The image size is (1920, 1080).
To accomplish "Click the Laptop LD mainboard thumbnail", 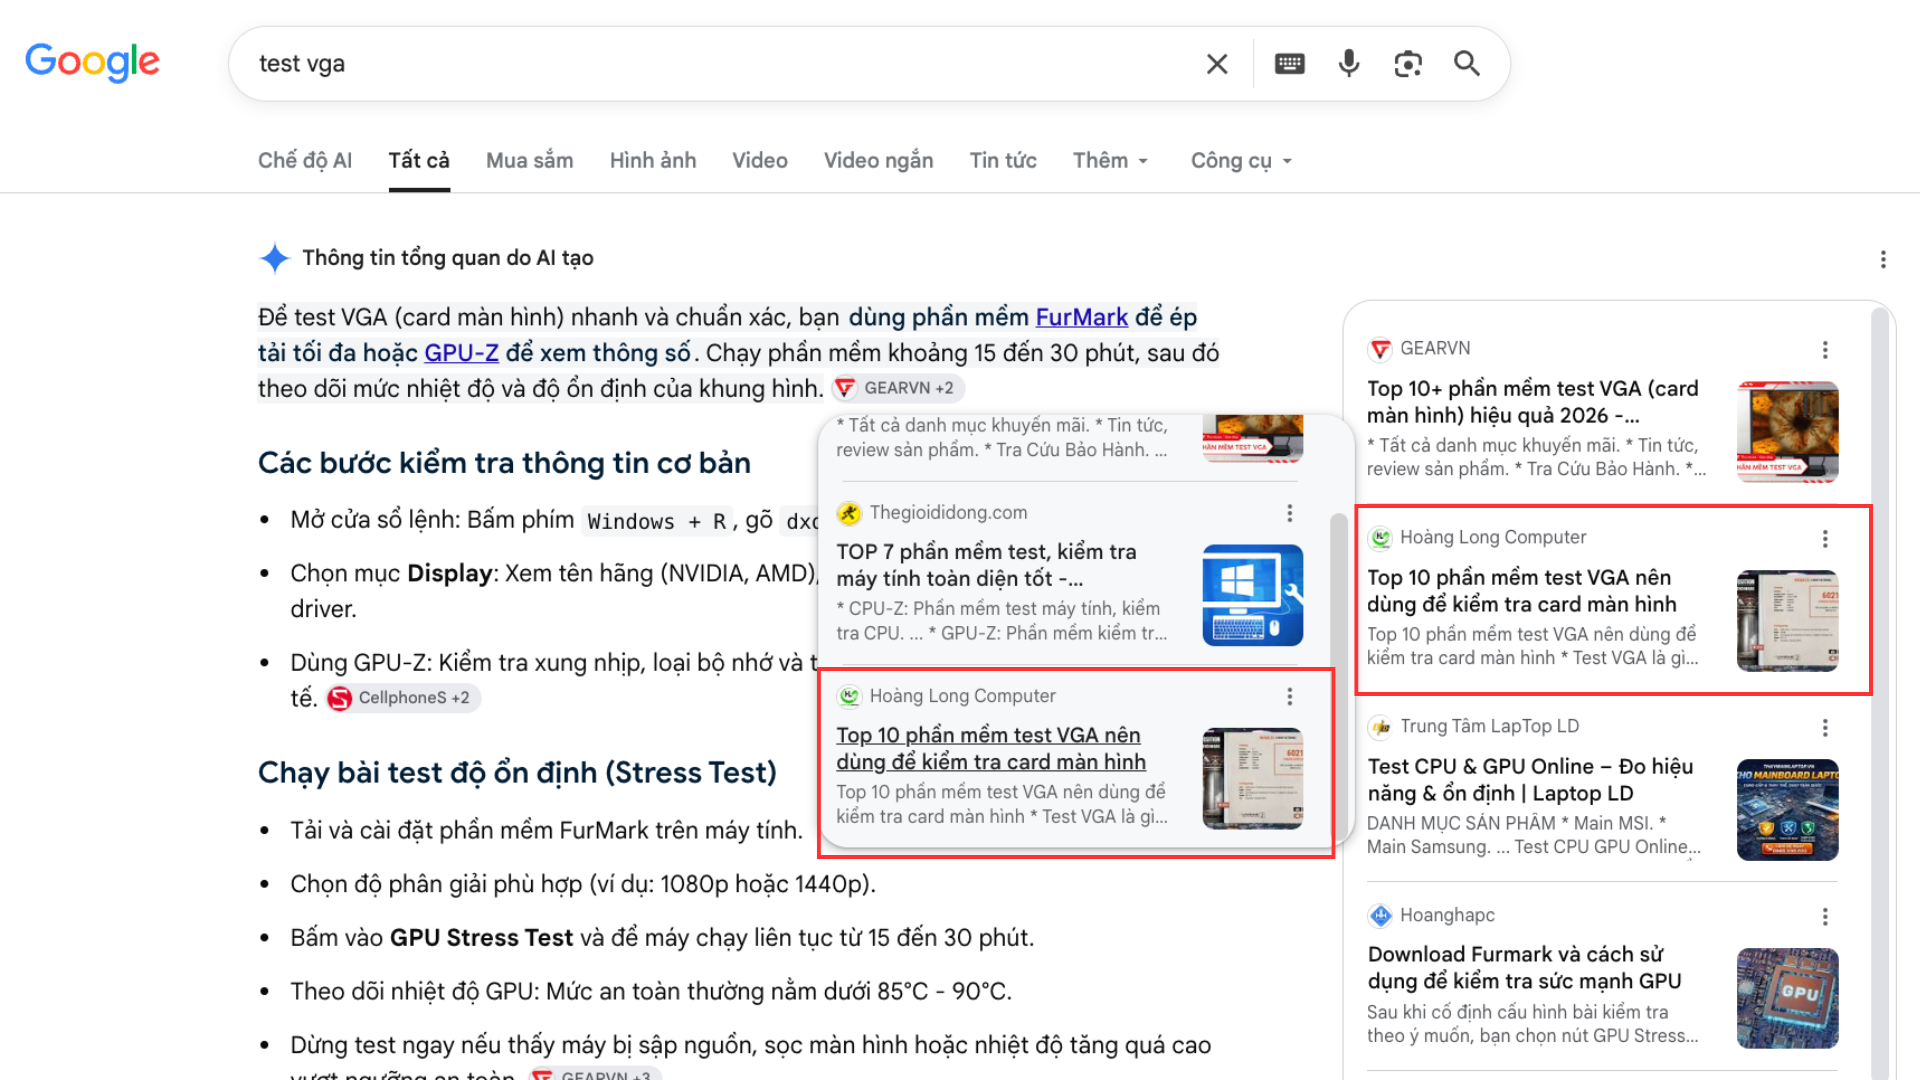I will 1788,810.
